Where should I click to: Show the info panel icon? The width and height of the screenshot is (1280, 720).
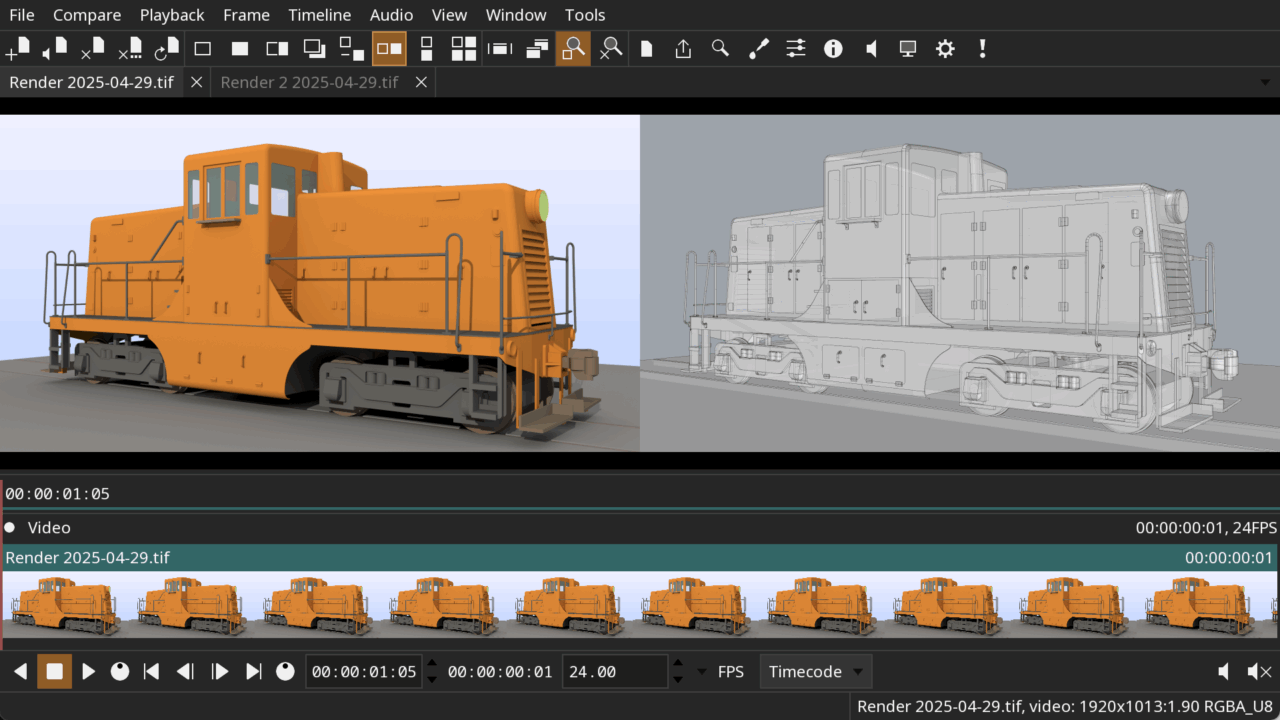pos(833,48)
